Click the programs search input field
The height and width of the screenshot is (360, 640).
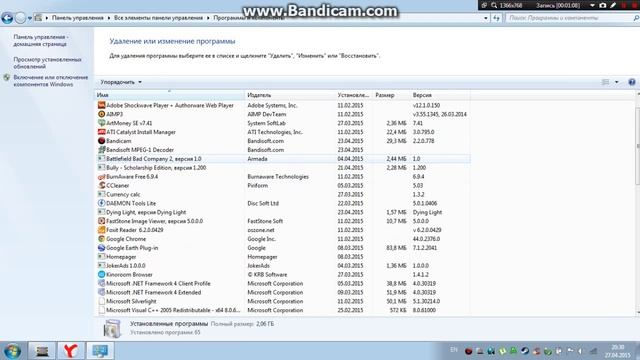point(569,18)
